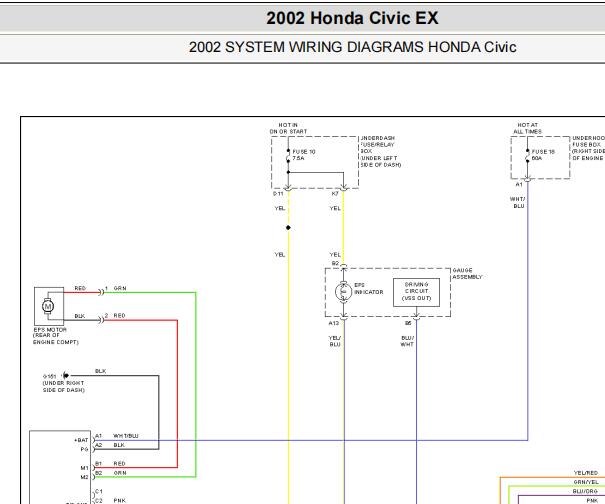Click the "WHT/BLU" label at terminal A1 of +BAT
The image size is (605, 504).
click(126, 436)
